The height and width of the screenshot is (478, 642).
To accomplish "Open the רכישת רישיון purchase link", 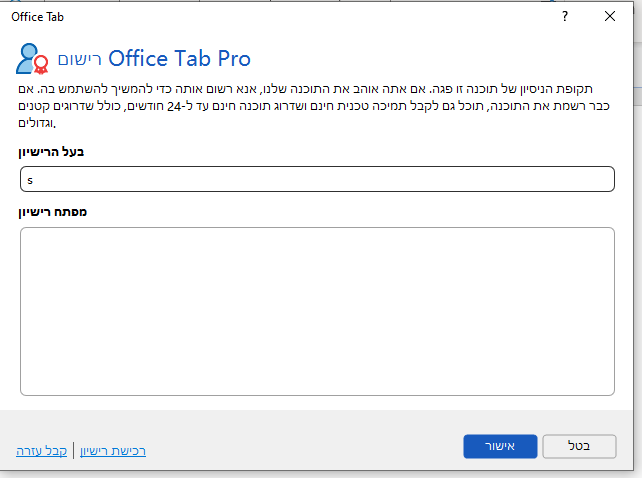I will 113,451.
